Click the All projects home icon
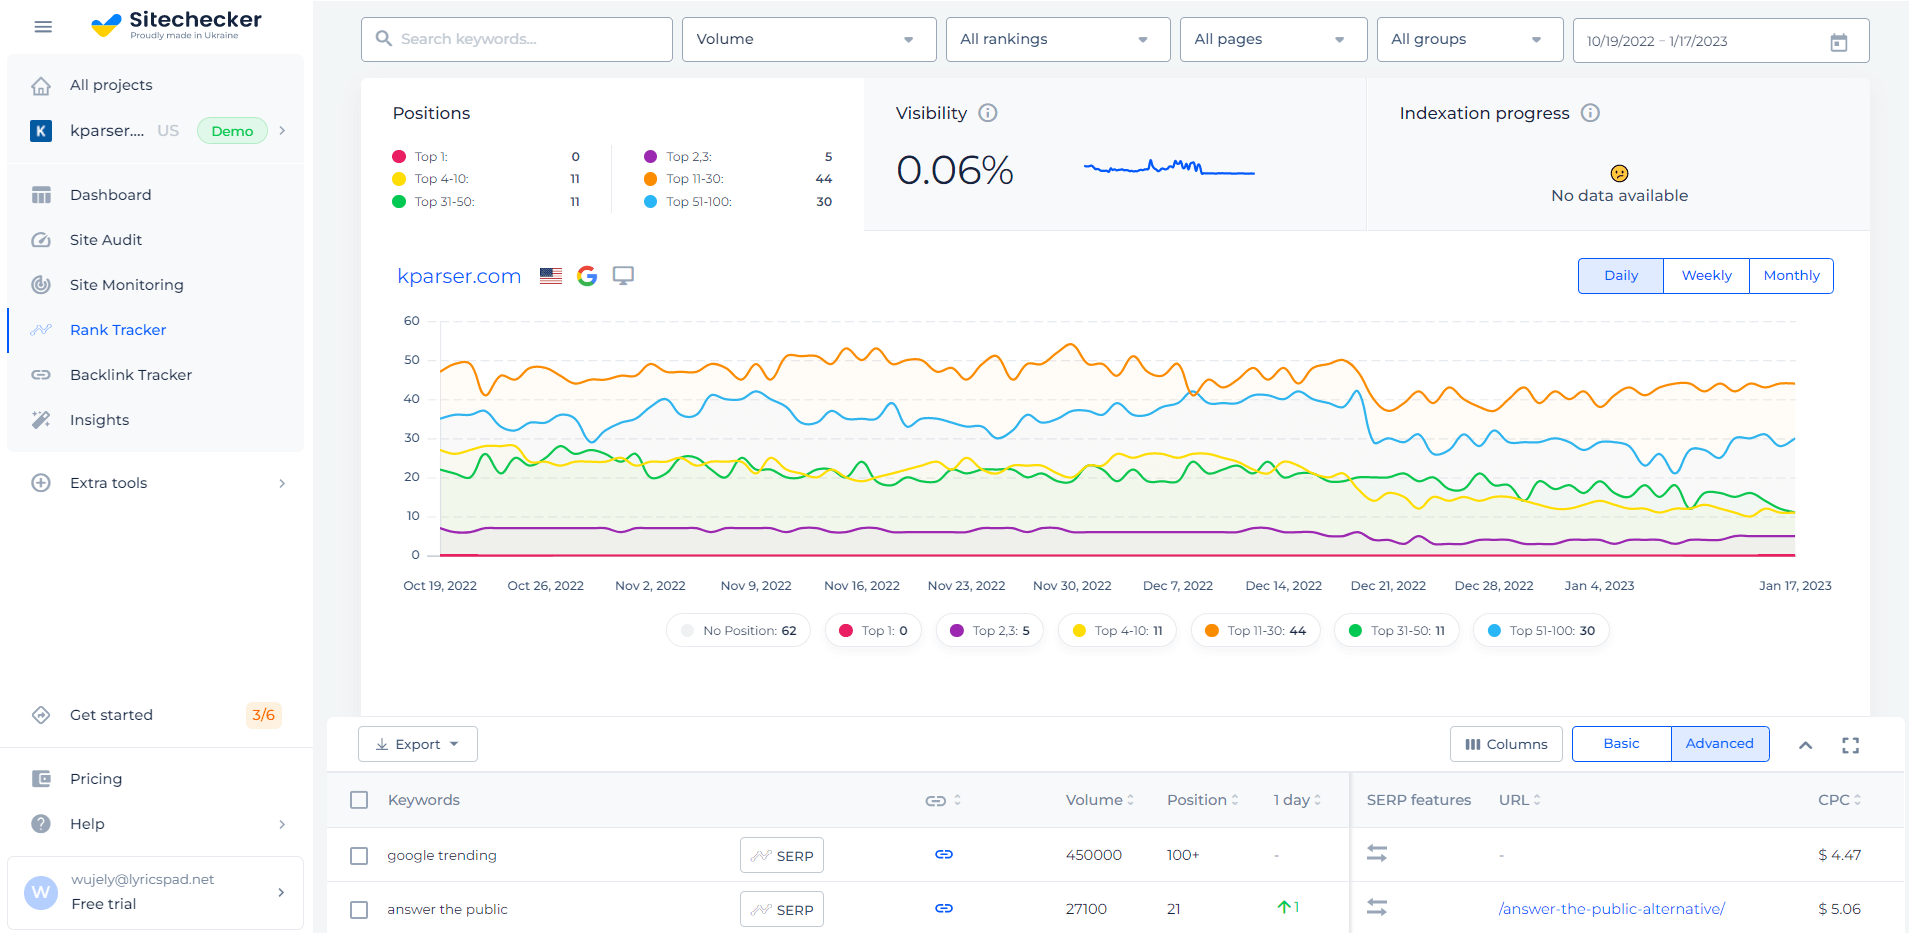The image size is (1909, 933). pos(41,86)
